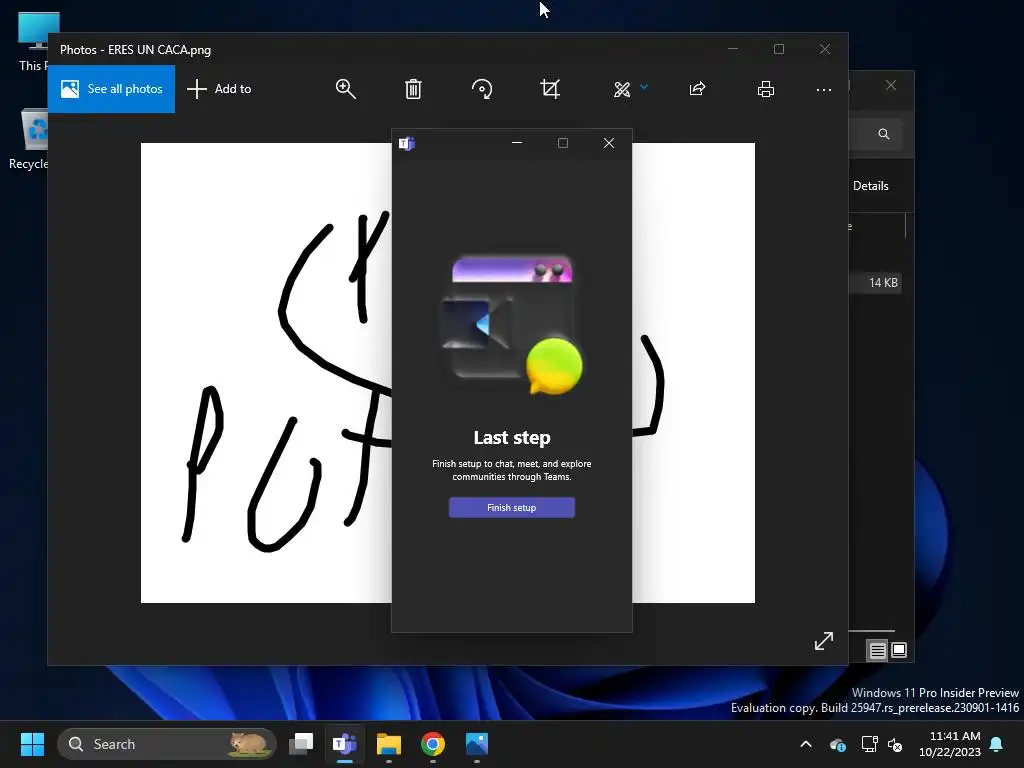Enter fullscreen with the diagonal arrows icon
Screen dimensions: 1024x768
tap(824, 641)
